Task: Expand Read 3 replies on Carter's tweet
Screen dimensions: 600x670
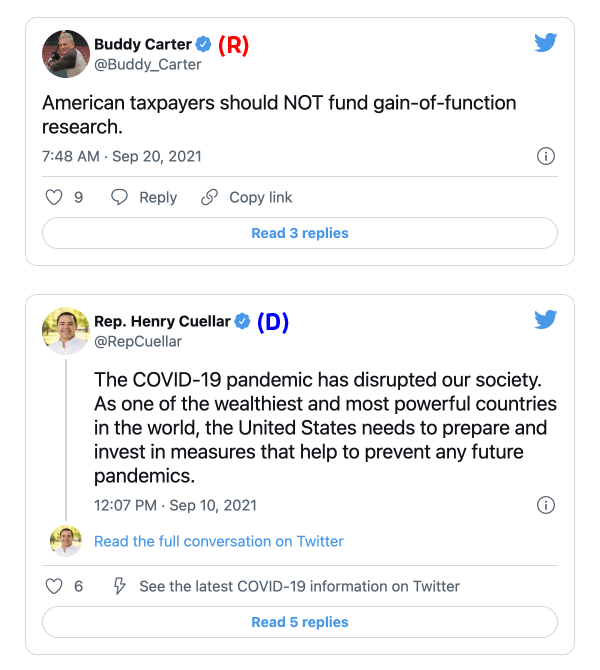Action: [300, 233]
